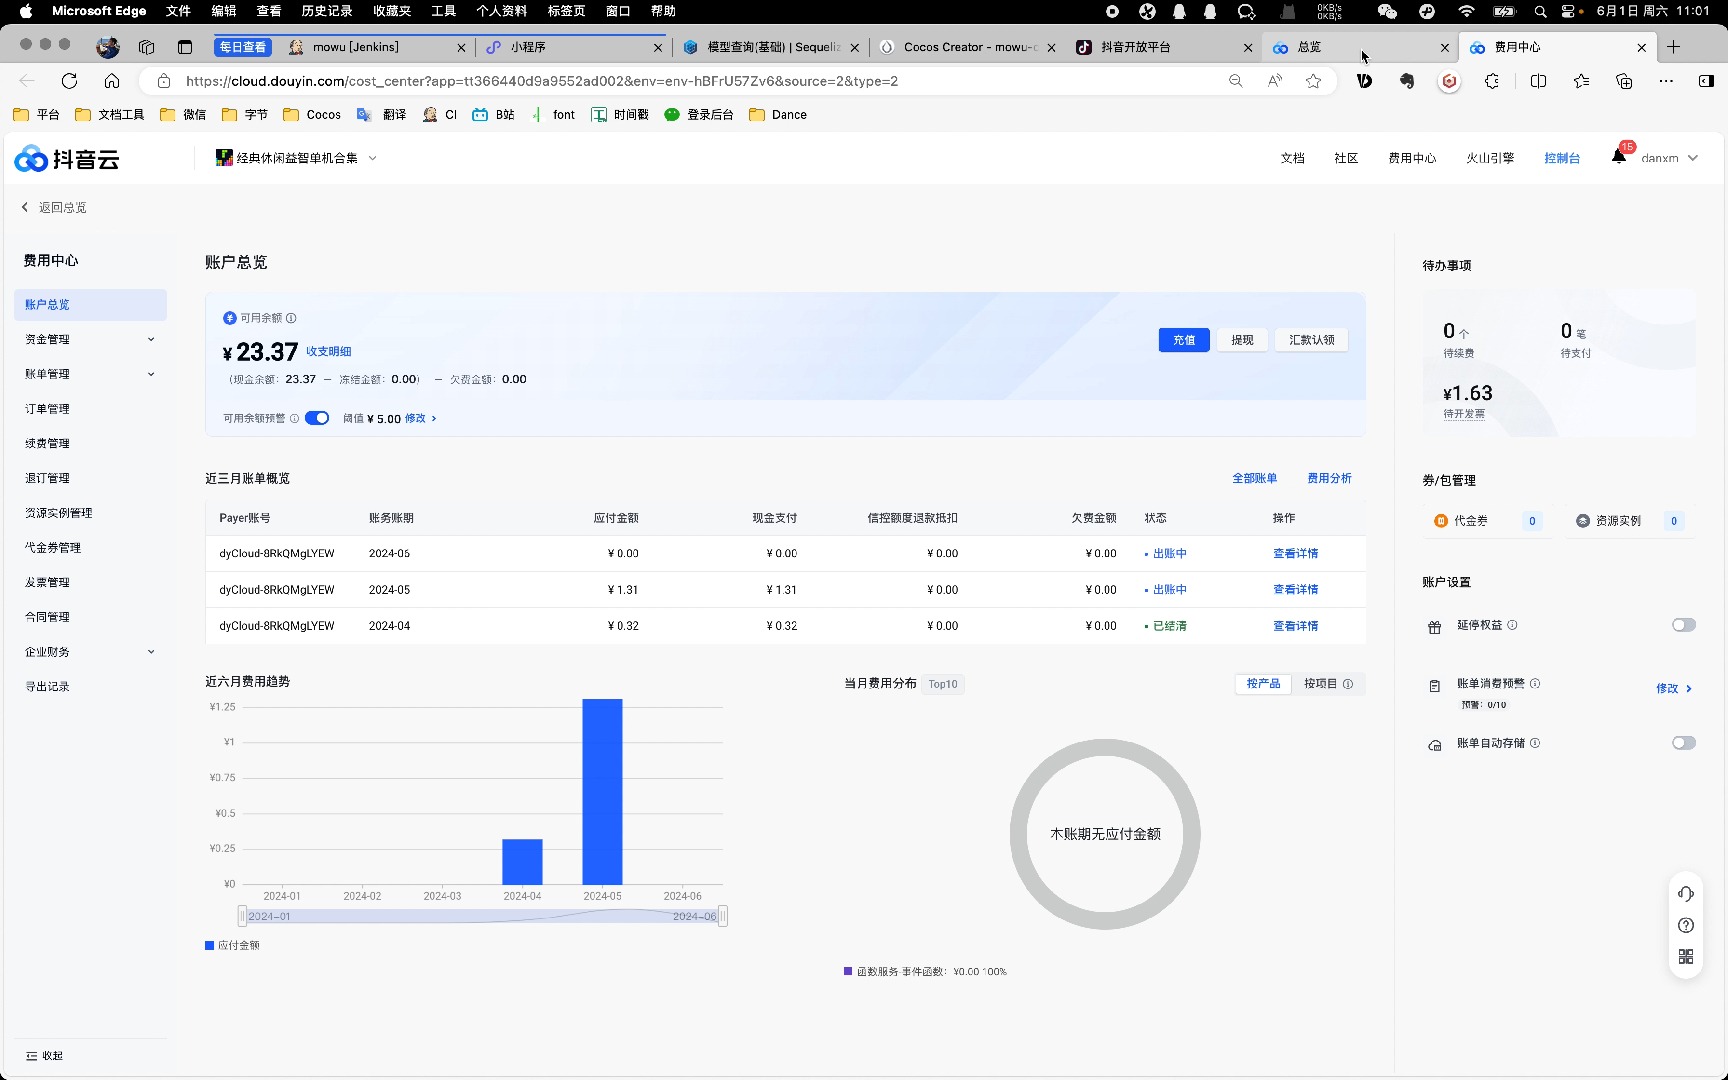Toggle split screen view icon
1728x1080 pixels.
(1538, 81)
